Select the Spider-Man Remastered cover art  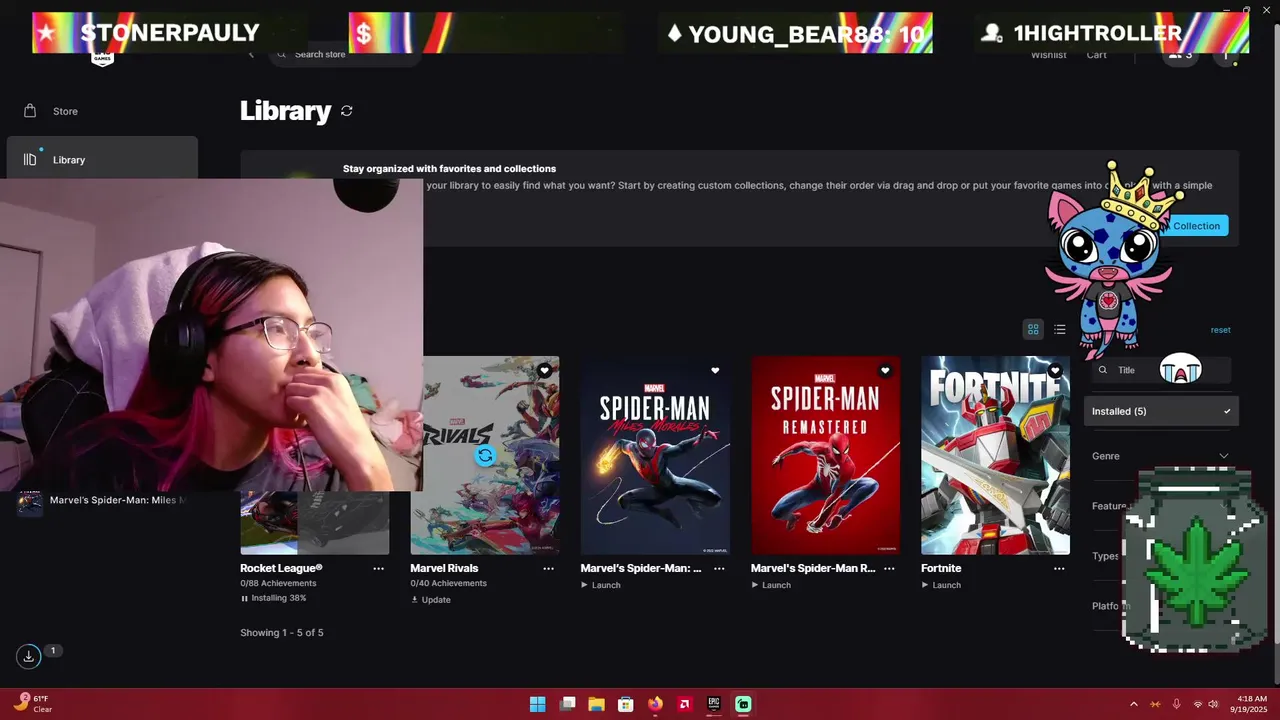tap(825, 455)
